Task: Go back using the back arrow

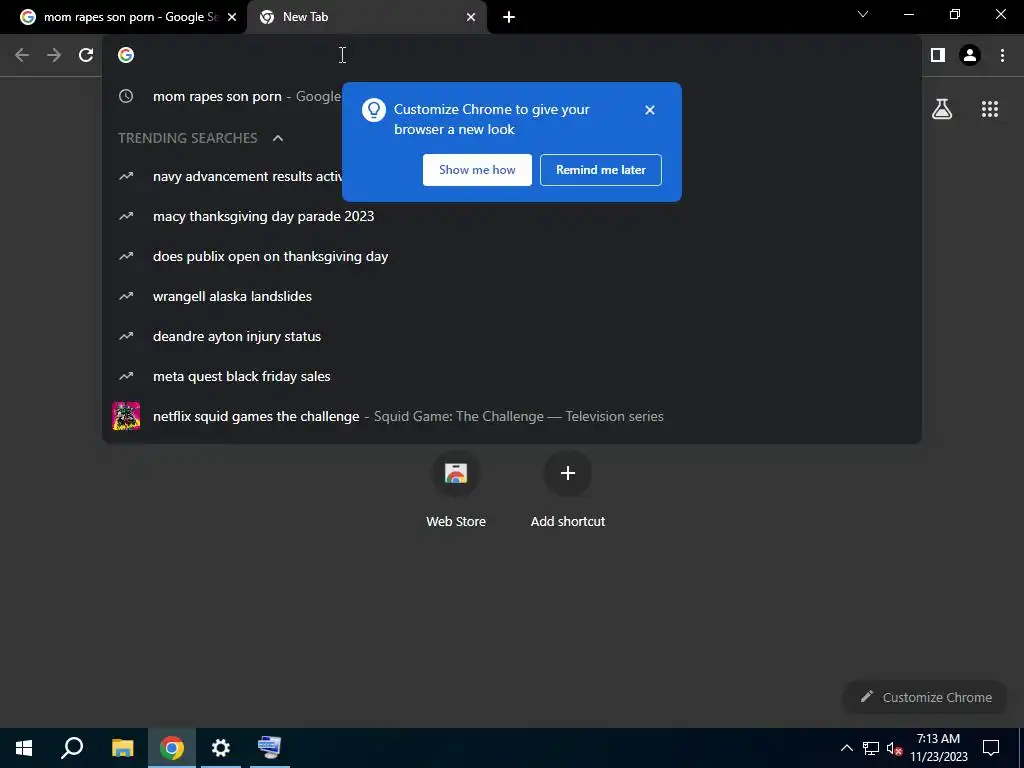Action: 22,55
